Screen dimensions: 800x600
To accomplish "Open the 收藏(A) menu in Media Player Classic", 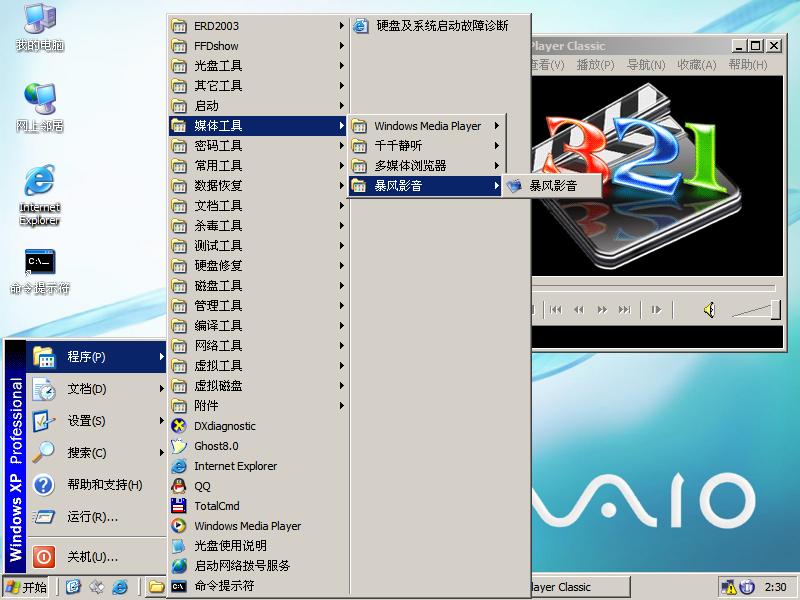I will (697, 65).
